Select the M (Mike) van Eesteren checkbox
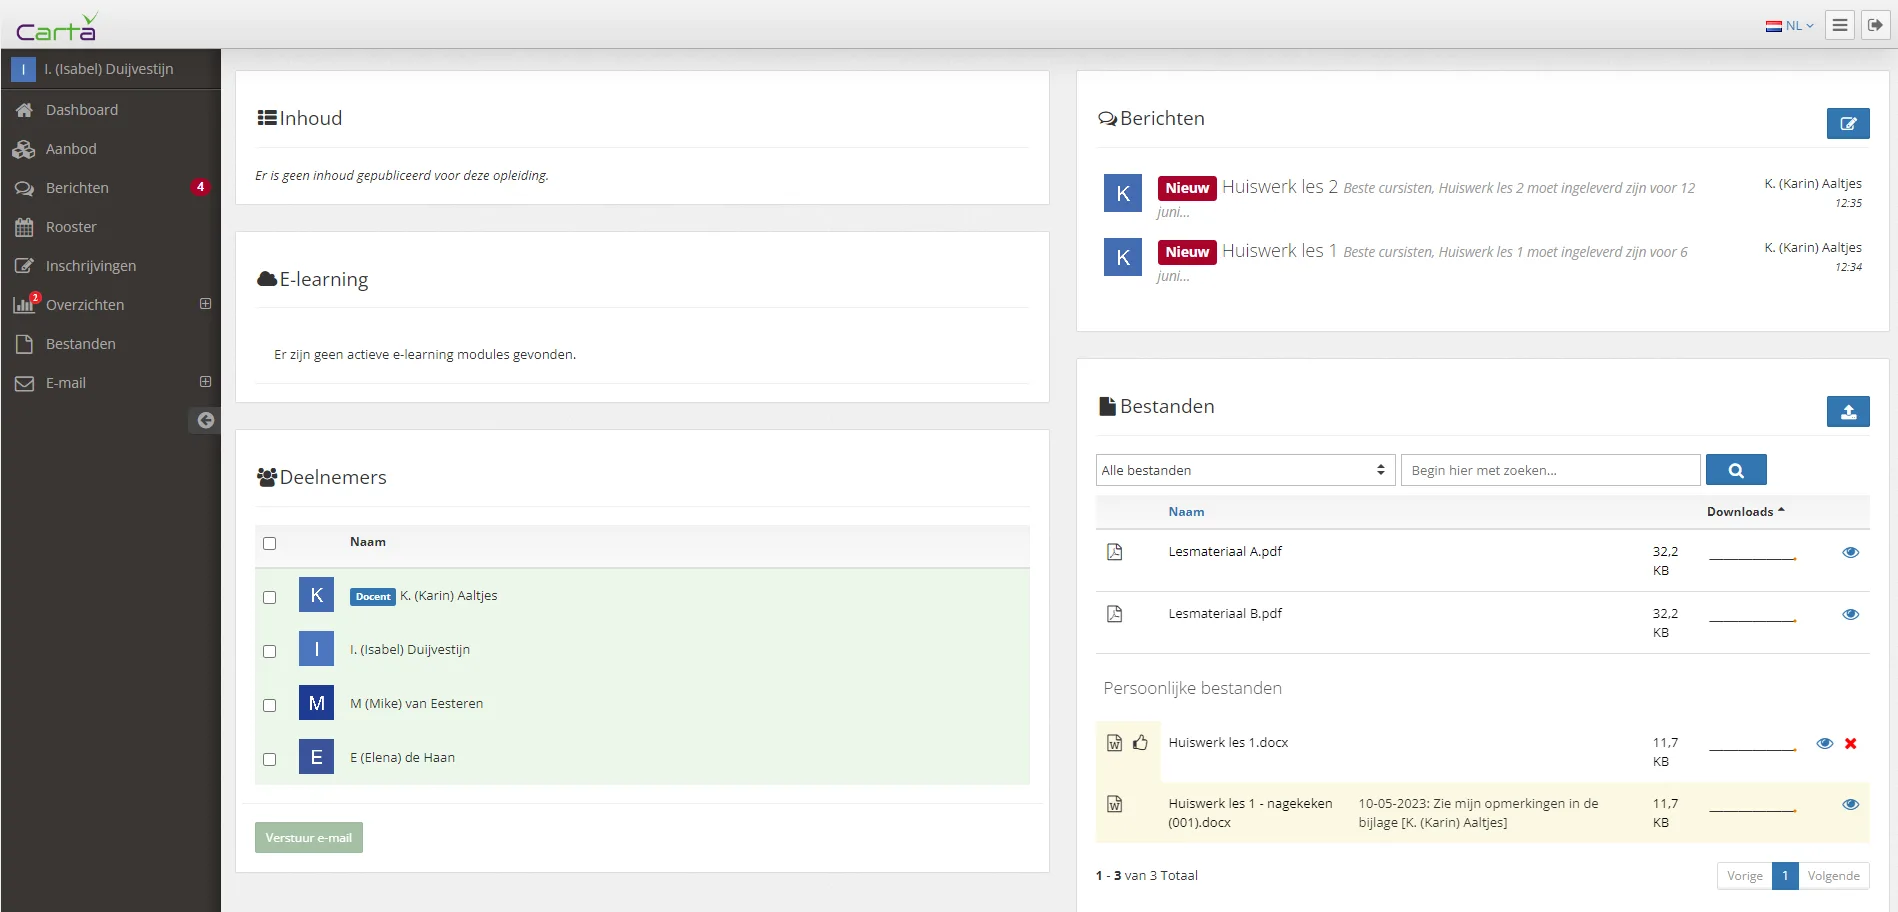This screenshot has width=1898, height=912. coord(269,705)
